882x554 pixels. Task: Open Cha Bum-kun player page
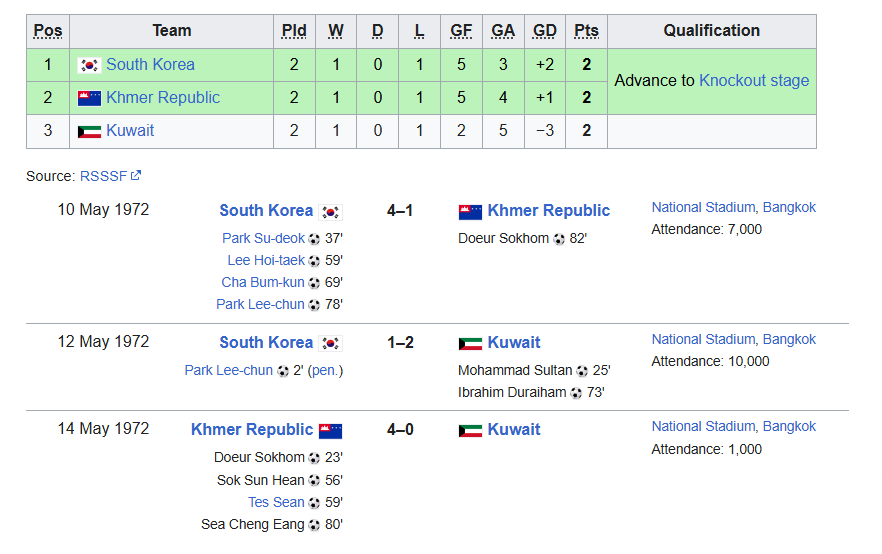[x=263, y=282]
